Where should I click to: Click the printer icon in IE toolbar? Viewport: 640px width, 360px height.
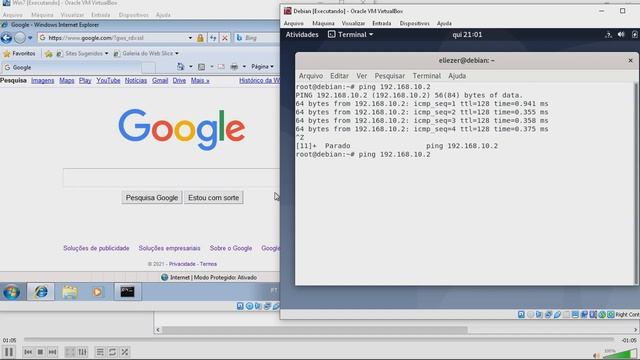click(x=234, y=67)
